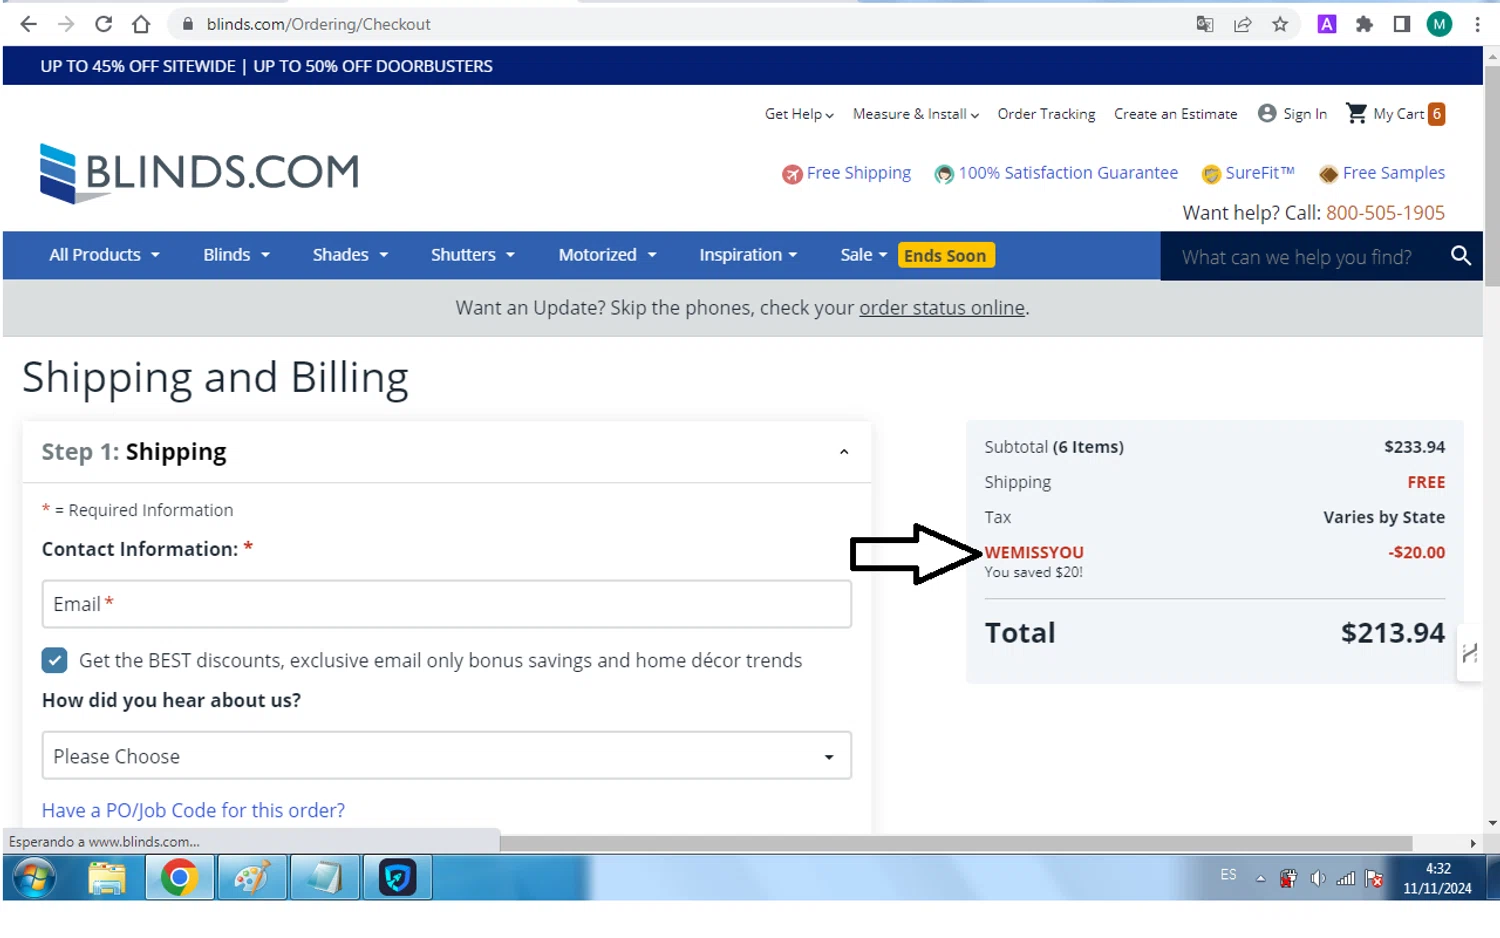This screenshot has height=938, width=1500.
Task: Open the Windows Start menu
Action: 33,878
